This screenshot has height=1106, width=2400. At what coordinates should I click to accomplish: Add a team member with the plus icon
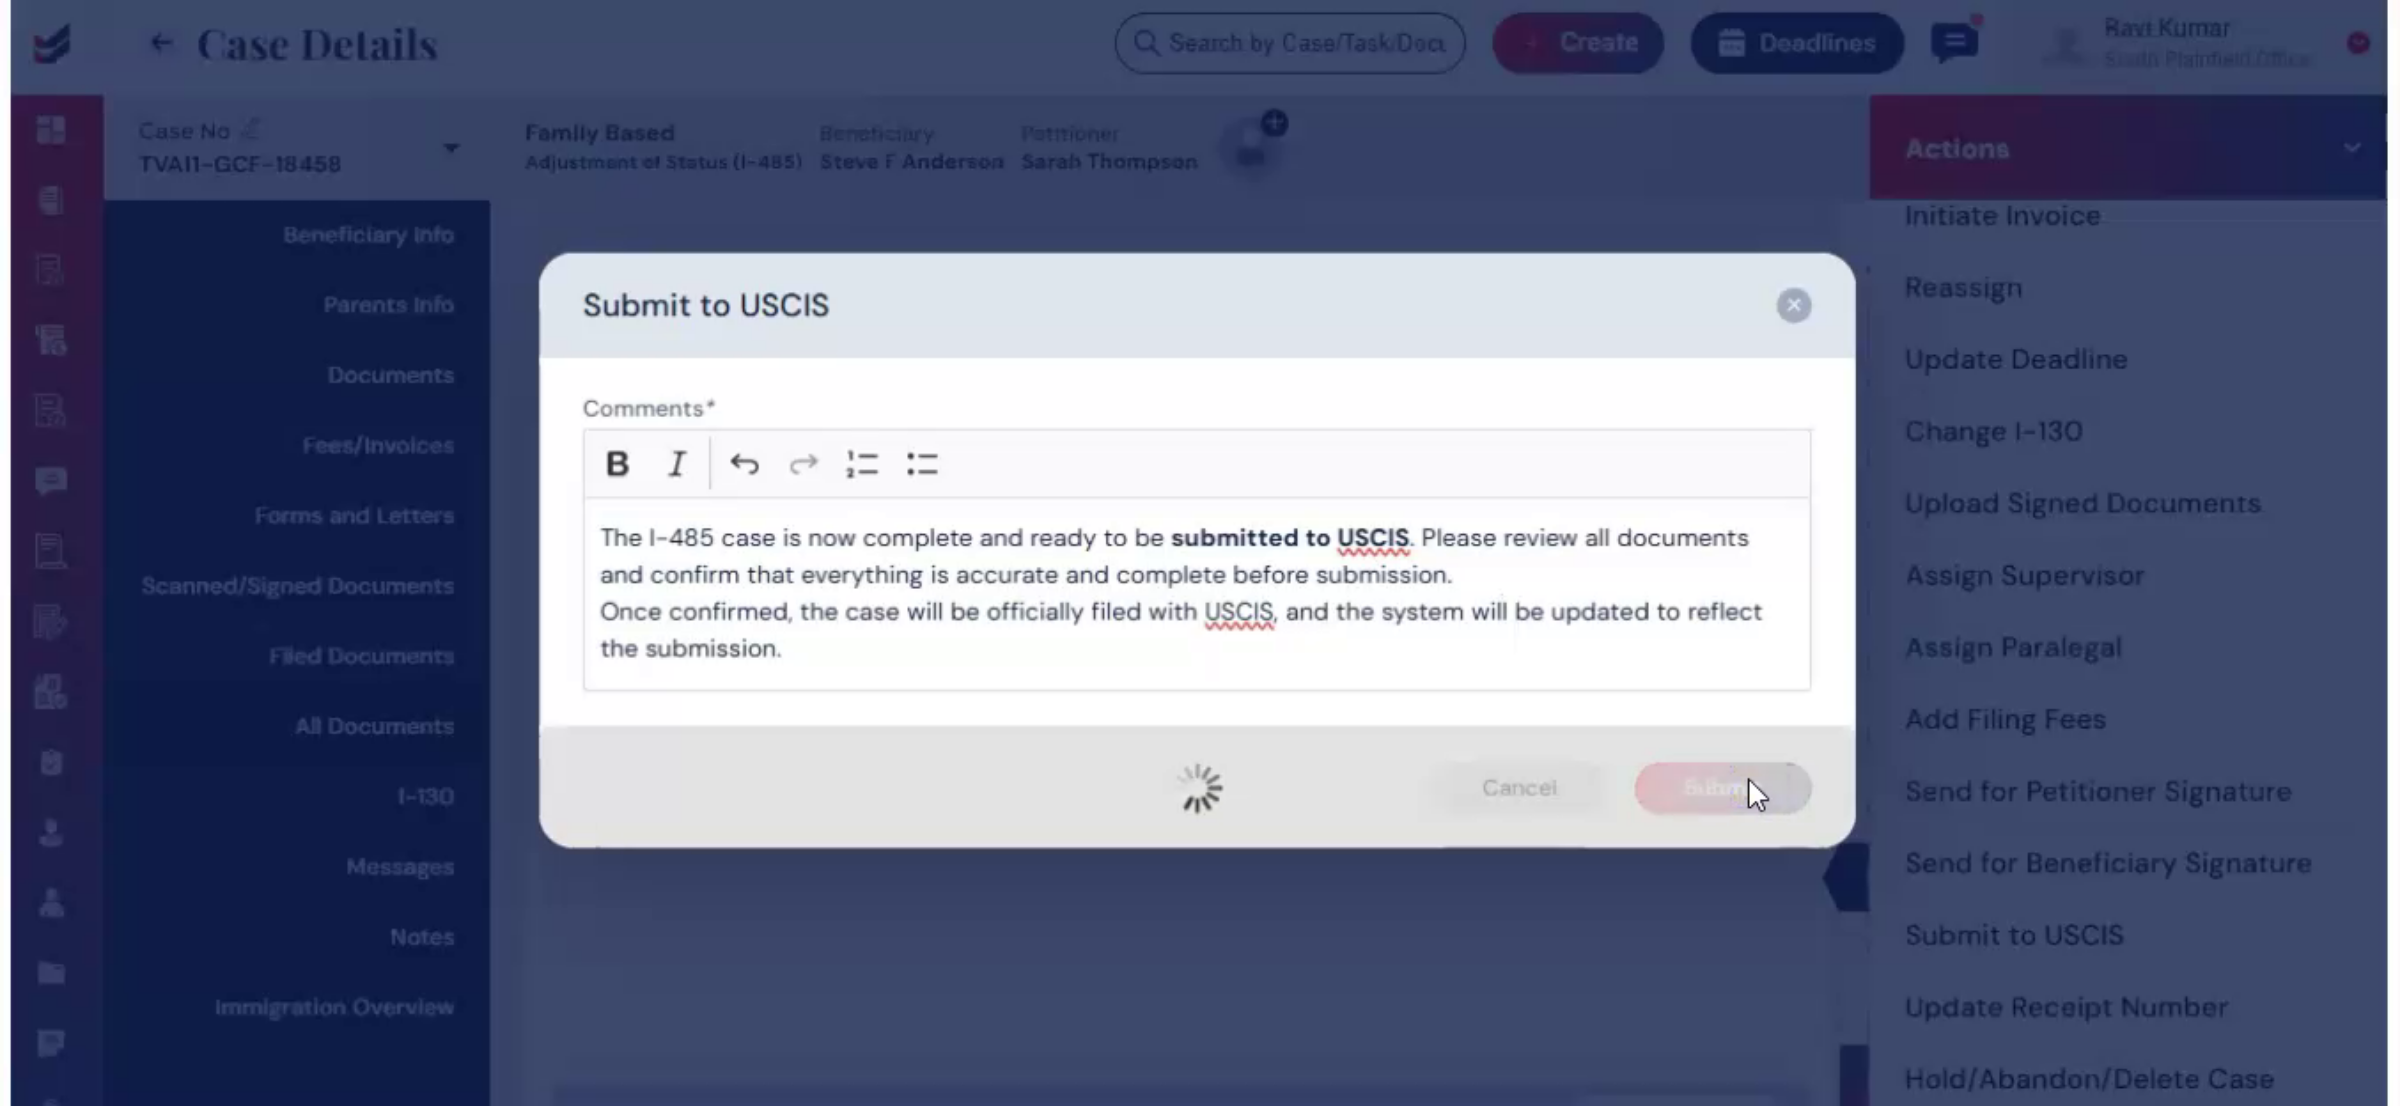1274,123
